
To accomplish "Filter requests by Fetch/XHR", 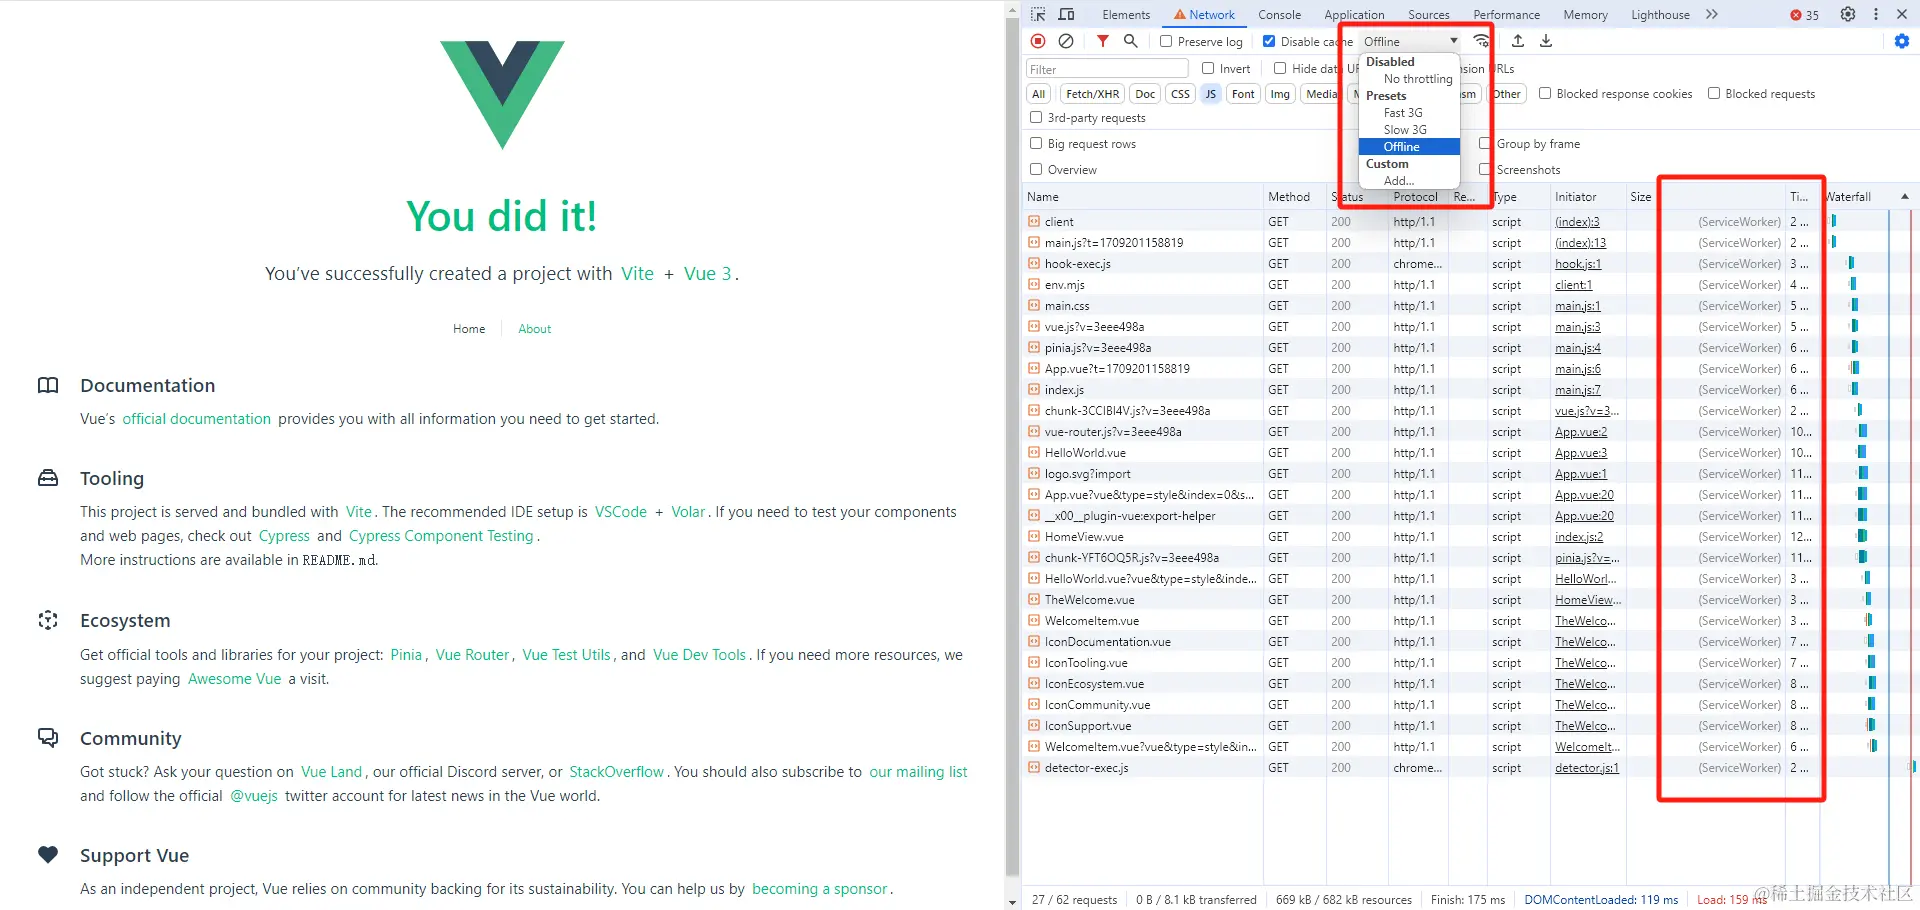I will pos(1092,94).
